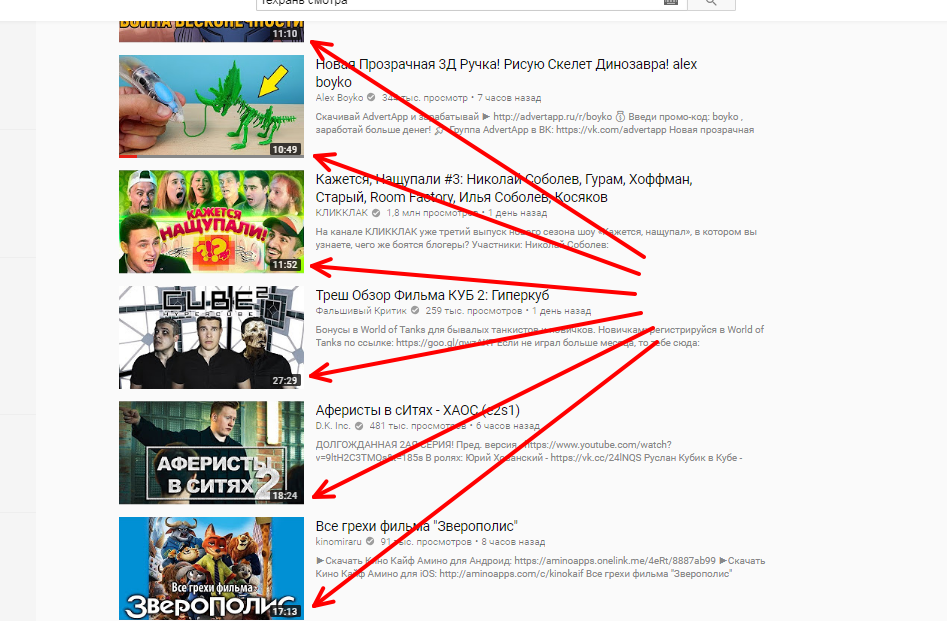The height and width of the screenshot is (621, 947).
Task: Focus the YouTube search text field
Action: (459, 3)
